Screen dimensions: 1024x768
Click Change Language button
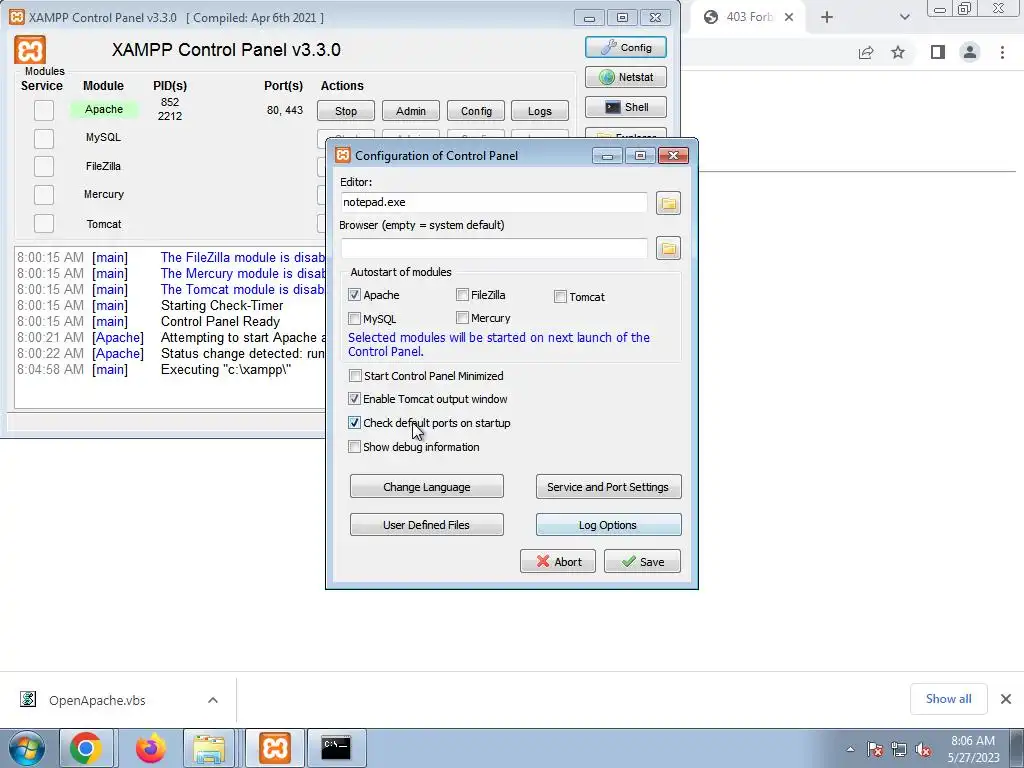pyautogui.click(x=426, y=487)
